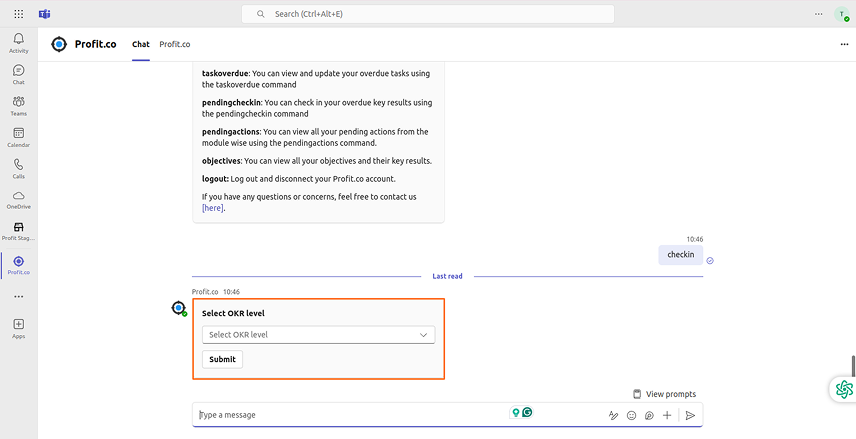
Task: Open View prompts
Action: click(664, 394)
